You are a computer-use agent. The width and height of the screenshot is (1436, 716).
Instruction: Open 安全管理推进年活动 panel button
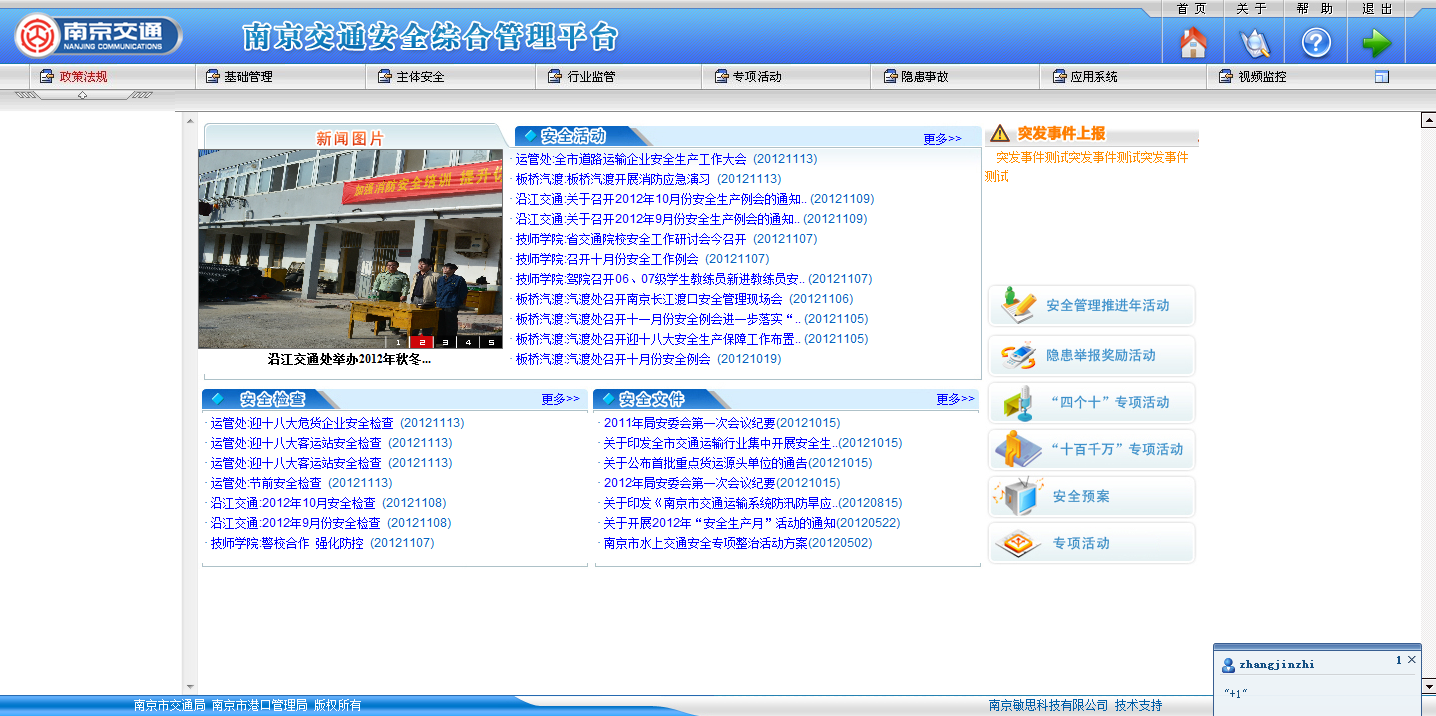[x=1092, y=306]
